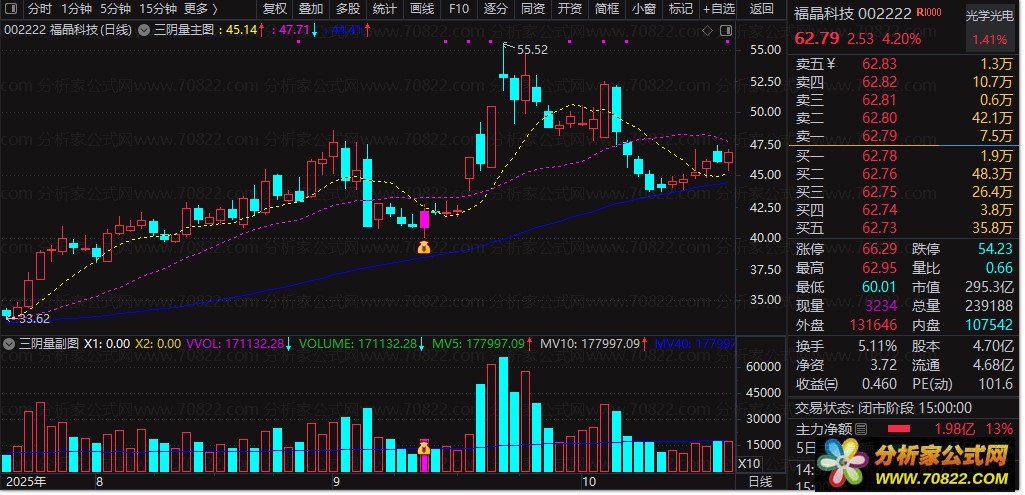Screen dimensions: 1025x495
Task: Click the 返回 back button
Action: pos(761,9)
